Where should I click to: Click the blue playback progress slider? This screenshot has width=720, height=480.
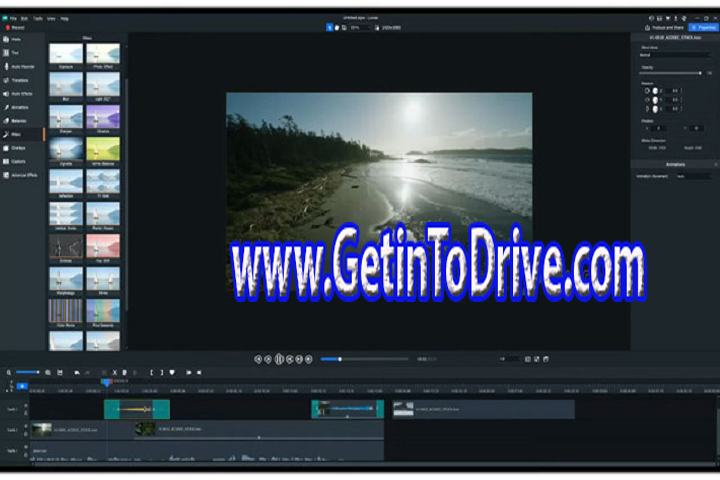point(364,359)
